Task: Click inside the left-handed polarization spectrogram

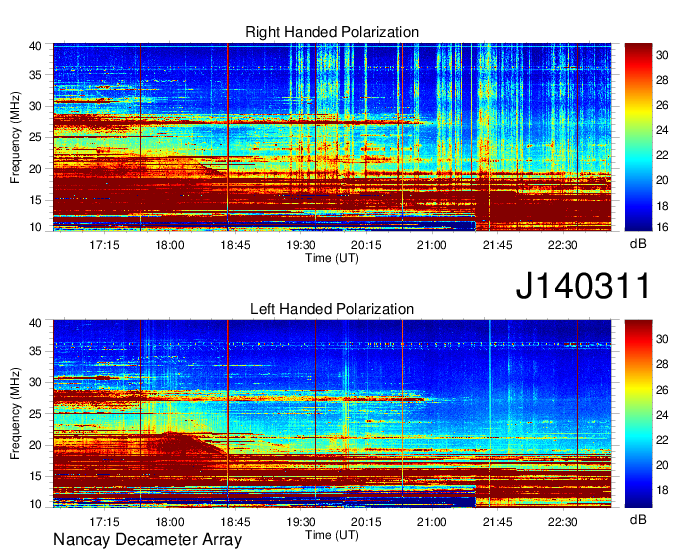Action: click(332, 414)
